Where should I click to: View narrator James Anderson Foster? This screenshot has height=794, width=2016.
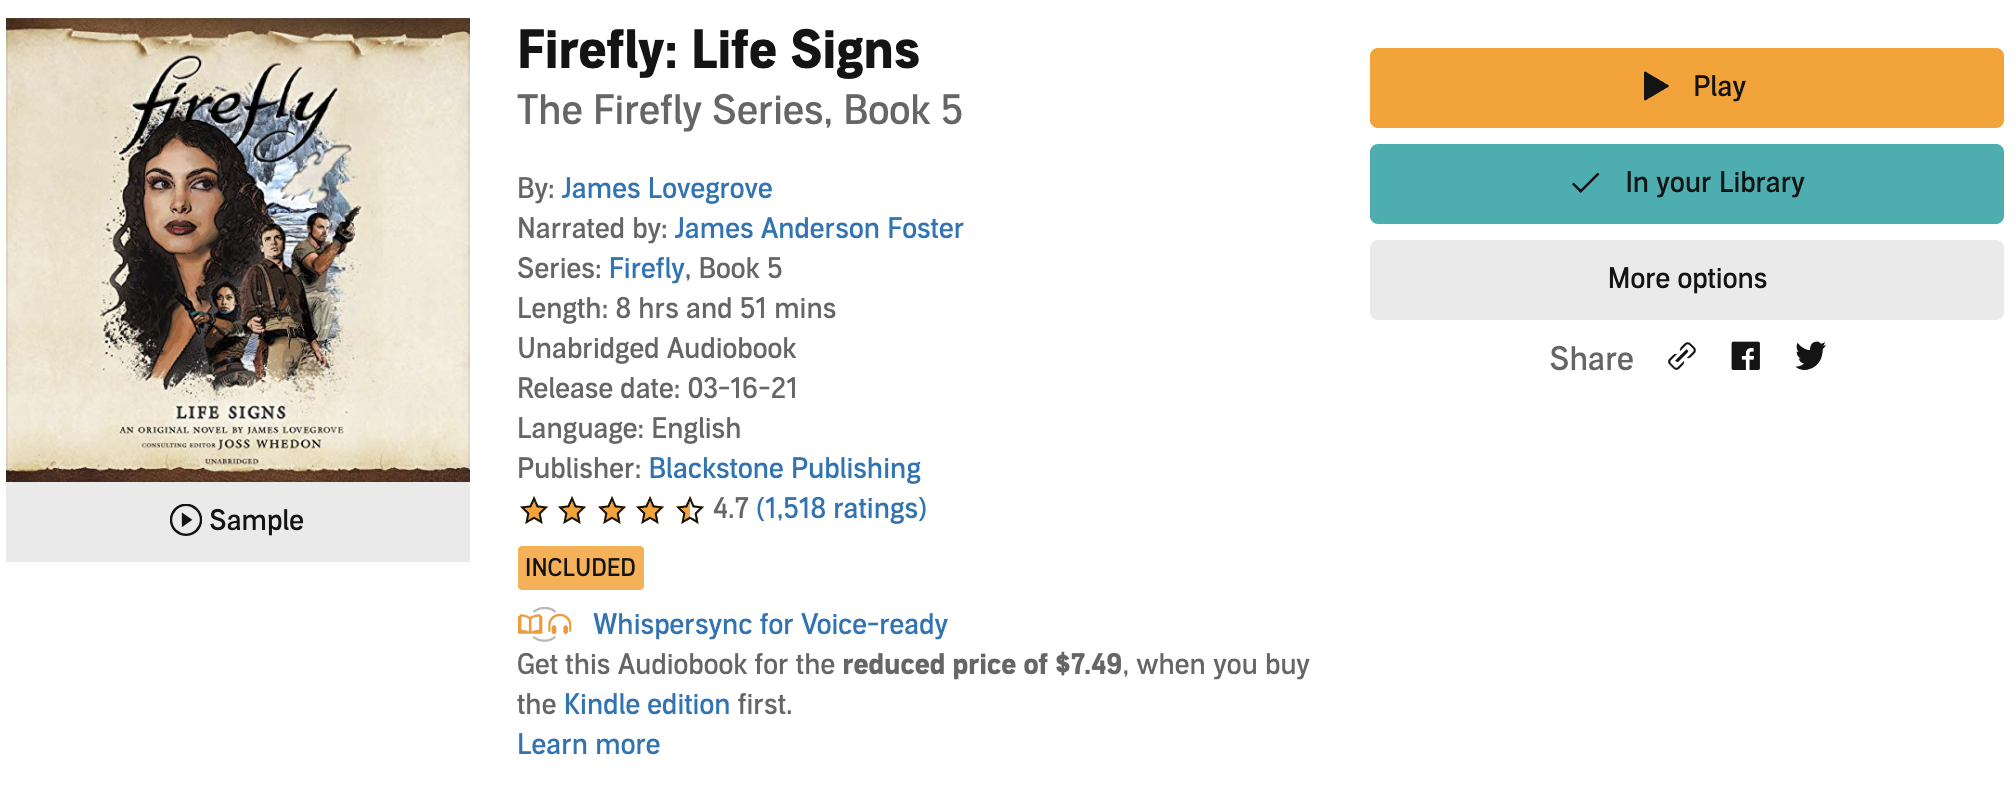pos(818,229)
